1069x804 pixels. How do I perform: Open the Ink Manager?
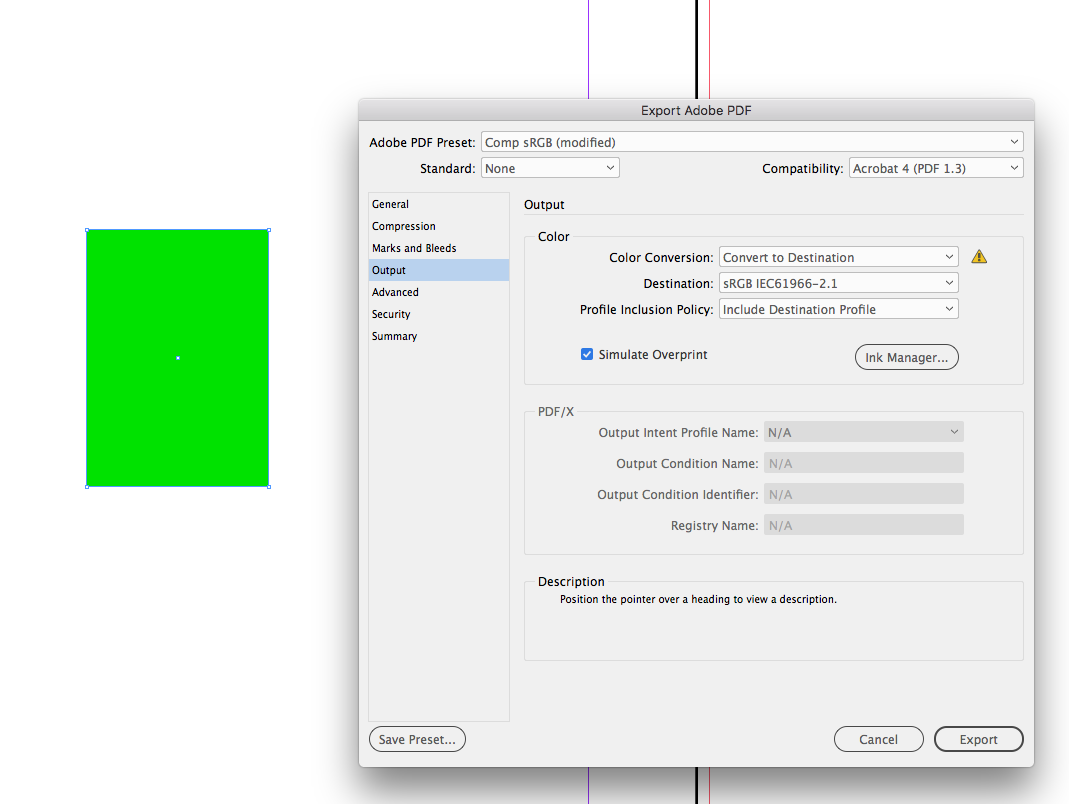pyautogui.click(x=906, y=357)
